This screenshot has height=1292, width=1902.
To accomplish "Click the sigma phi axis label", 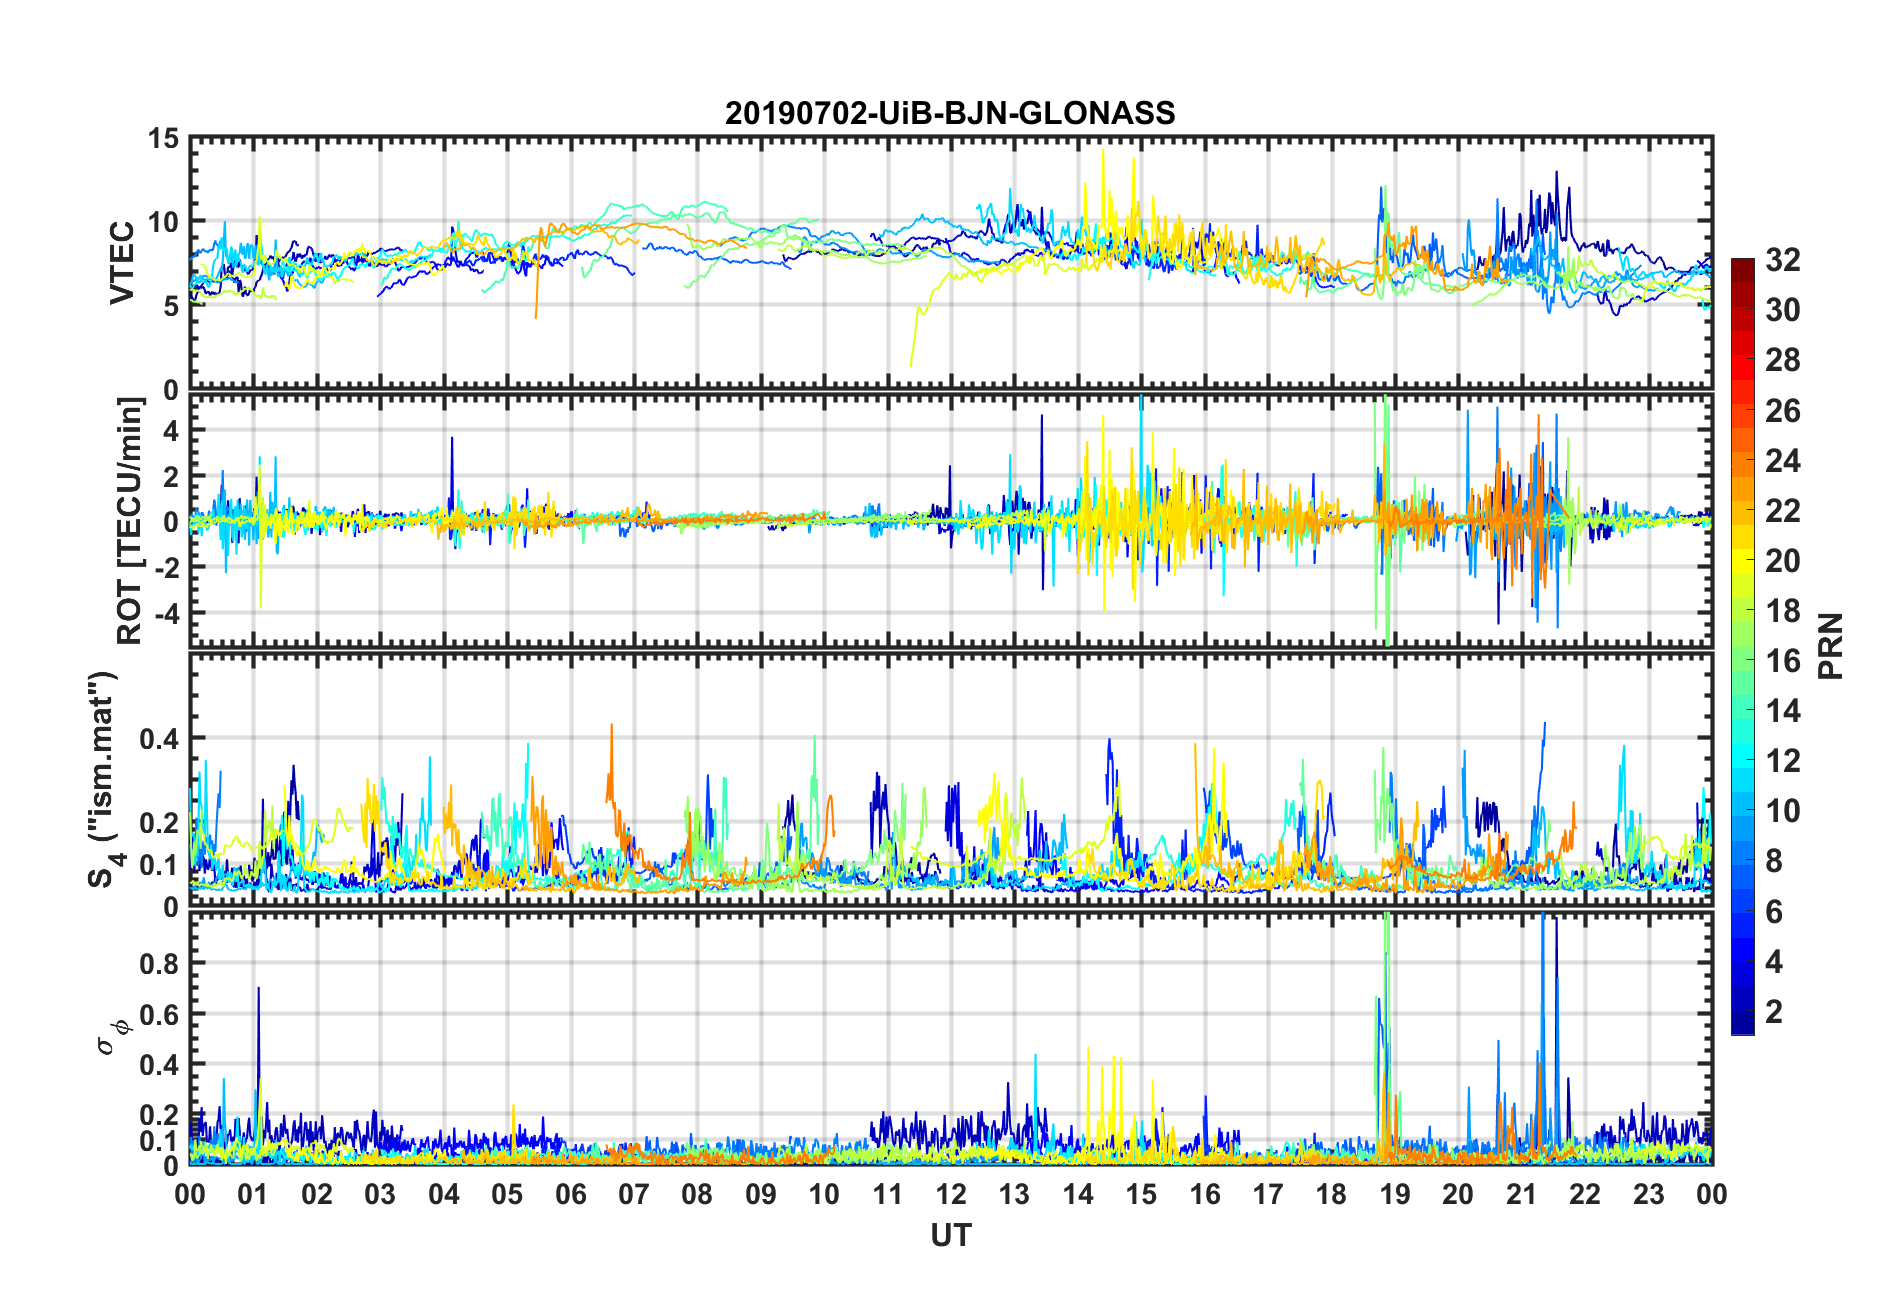I will pyautogui.click(x=112, y=1036).
